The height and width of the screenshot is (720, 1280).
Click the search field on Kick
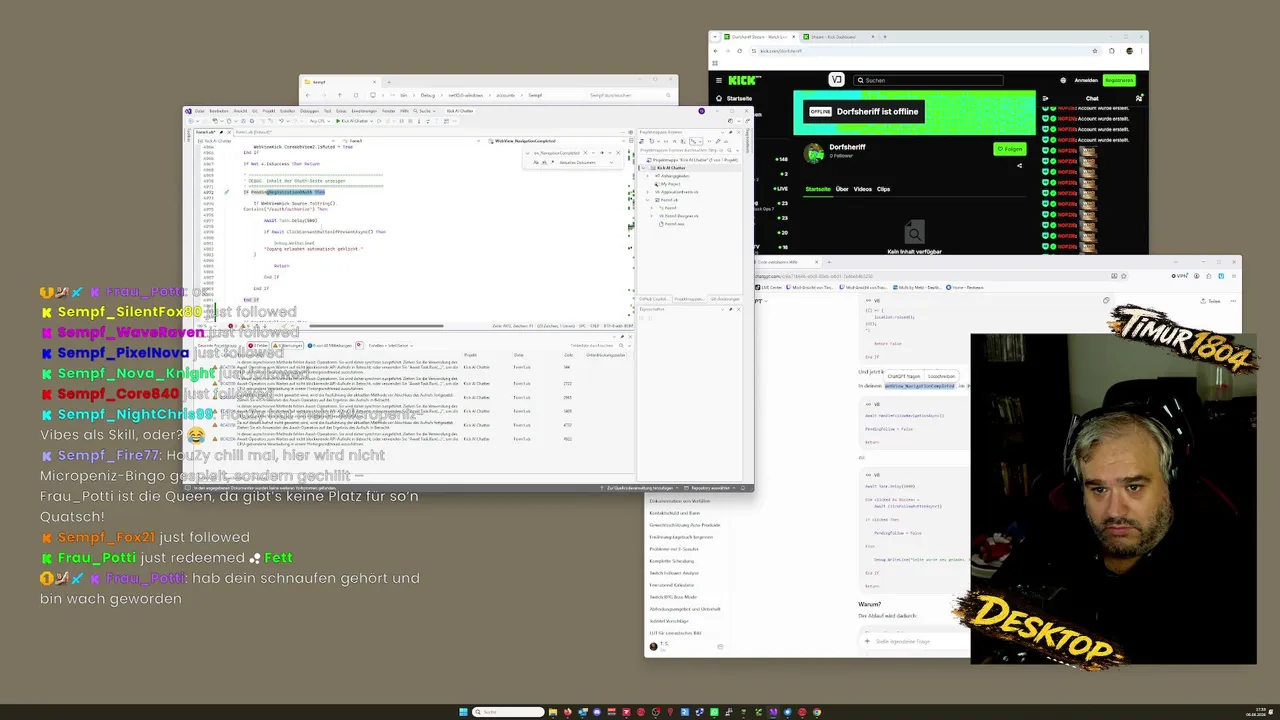coord(928,80)
